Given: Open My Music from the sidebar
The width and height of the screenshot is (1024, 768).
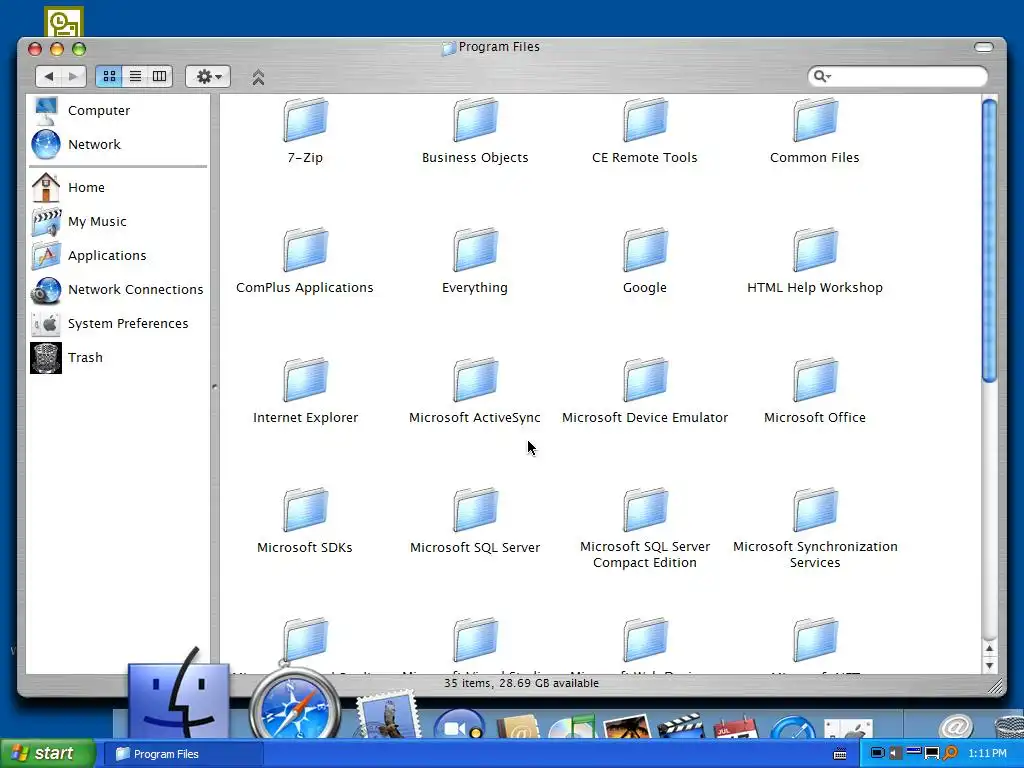Looking at the screenshot, I should (x=79, y=221).
